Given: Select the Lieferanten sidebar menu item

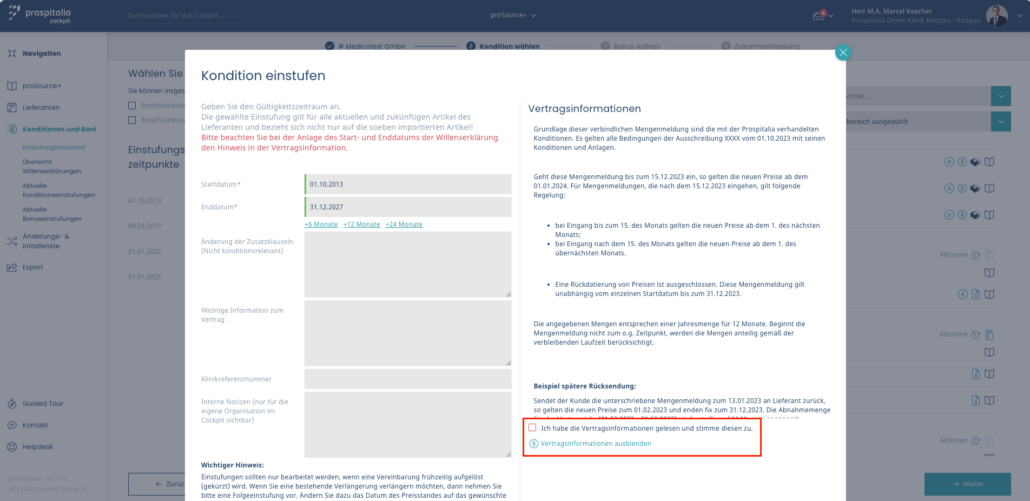Looking at the screenshot, I should coord(41,107).
